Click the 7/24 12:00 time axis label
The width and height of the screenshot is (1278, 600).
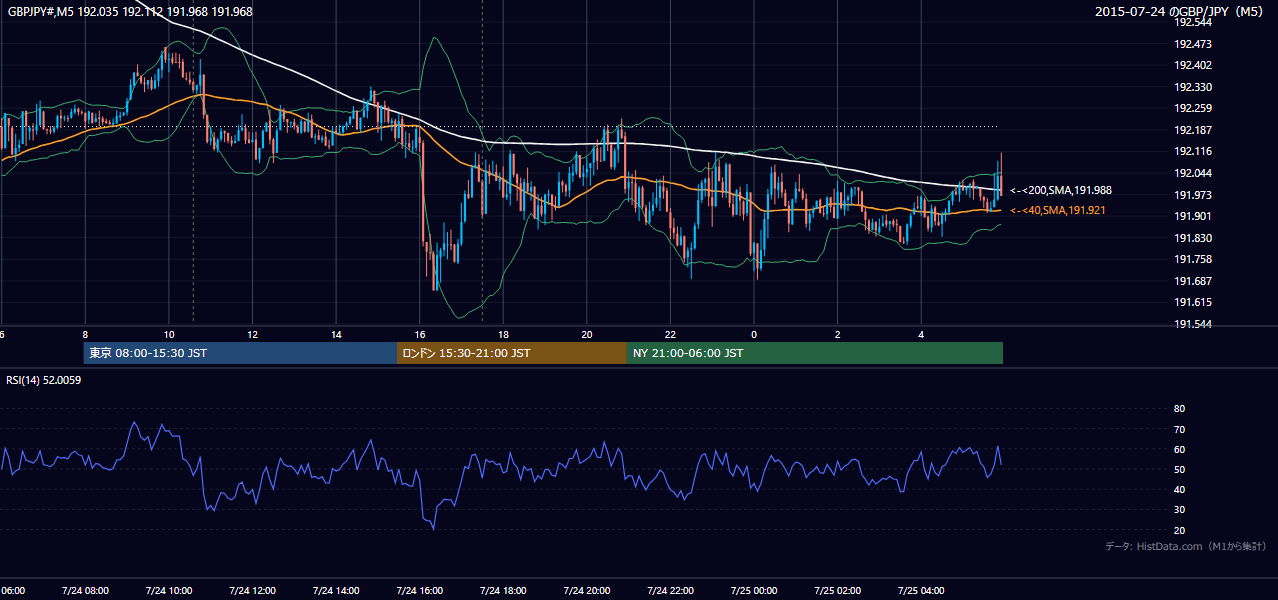pyautogui.click(x=252, y=590)
